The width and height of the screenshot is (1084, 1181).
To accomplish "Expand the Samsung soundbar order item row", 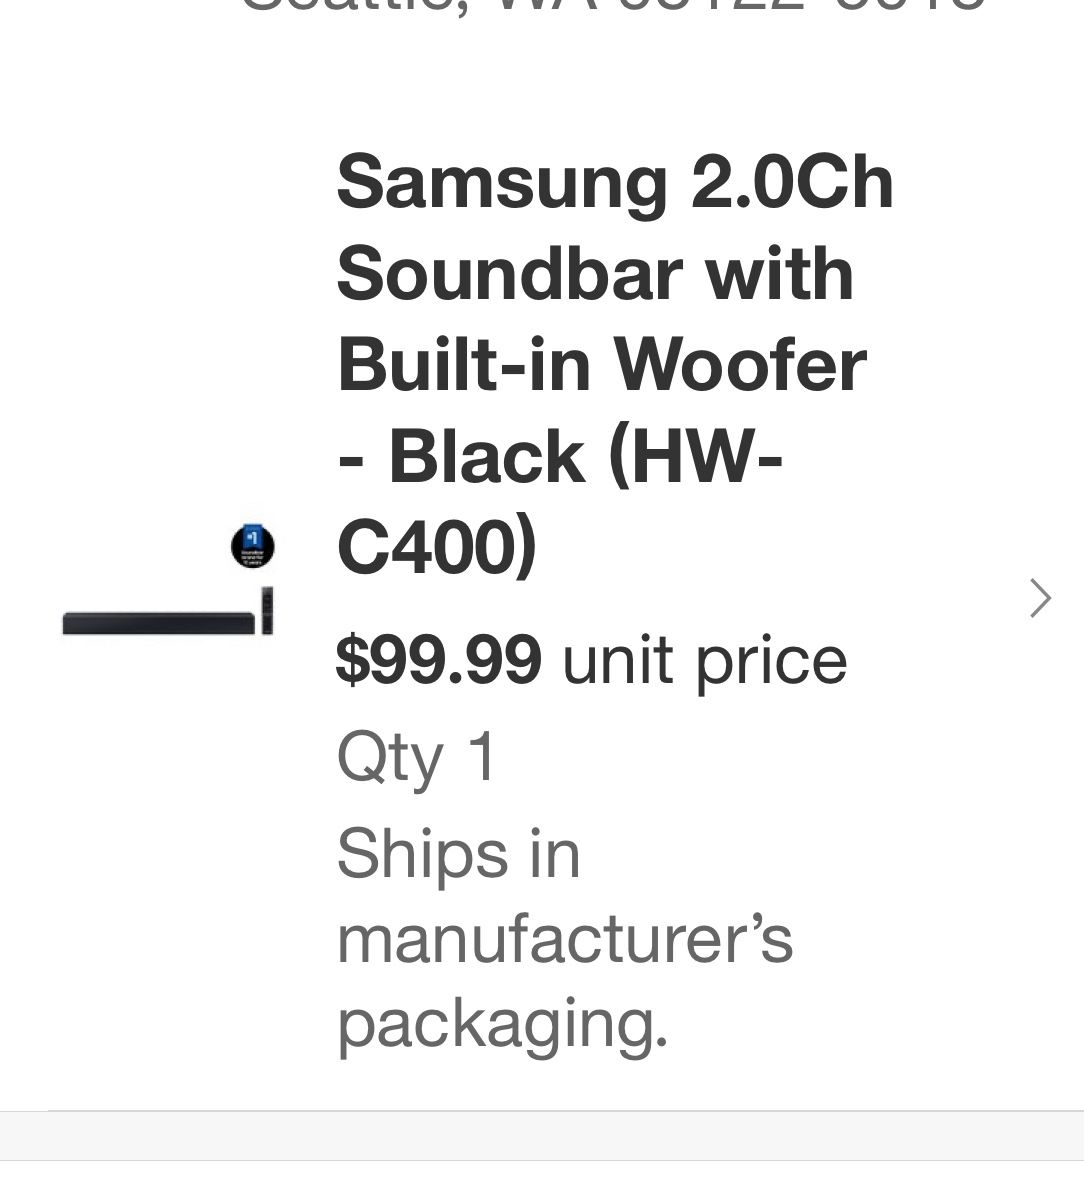I will [600, 600].
